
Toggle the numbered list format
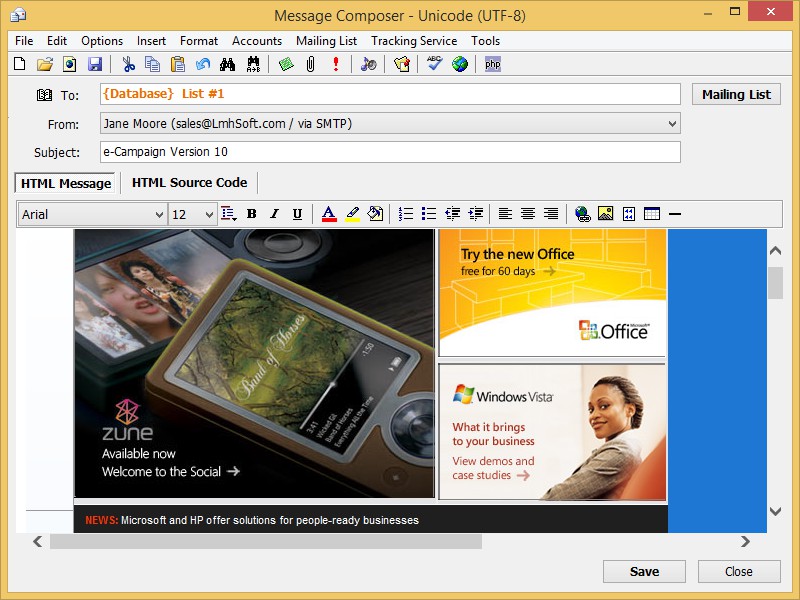pos(406,214)
